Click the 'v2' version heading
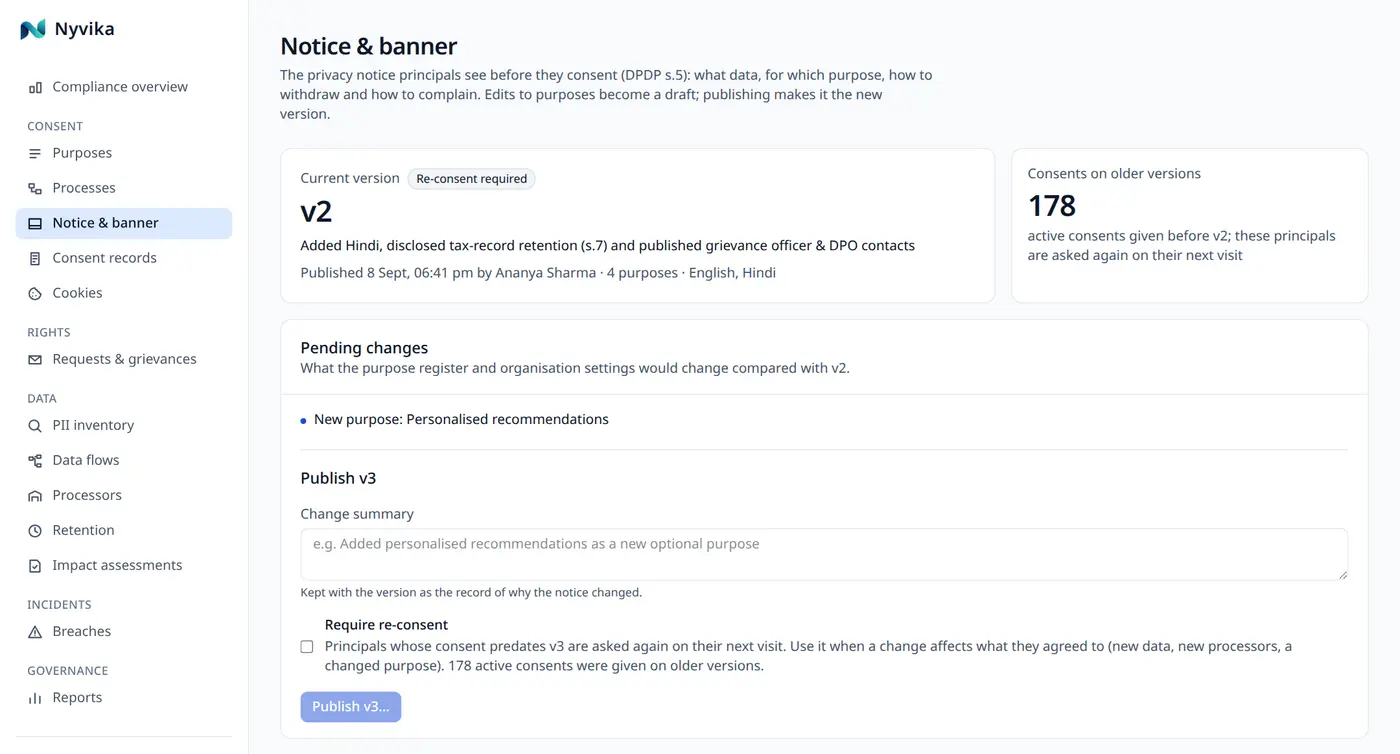1400x754 pixels. (316, 212)
